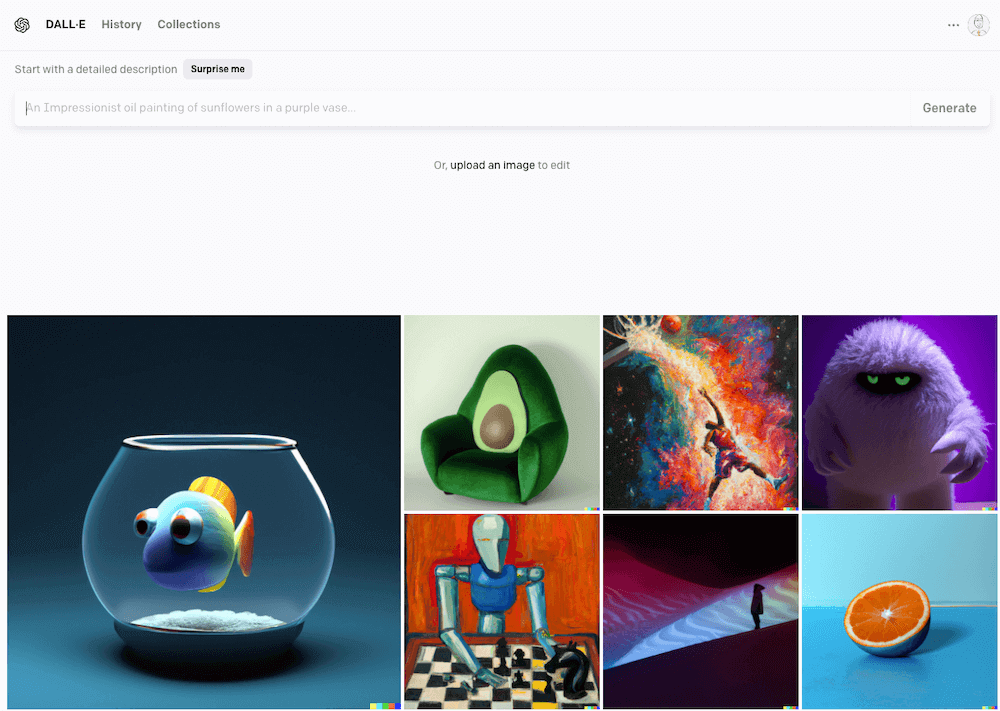1000x711 pixels.
Task: Click the upload an image link
Action: [x=492, y=165]
